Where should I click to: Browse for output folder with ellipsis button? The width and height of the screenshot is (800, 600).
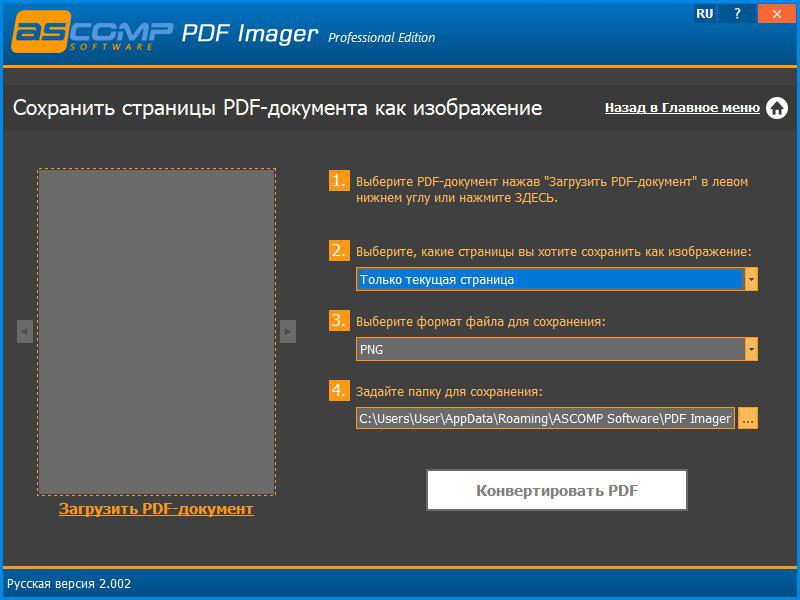click(x=748, y=418)
